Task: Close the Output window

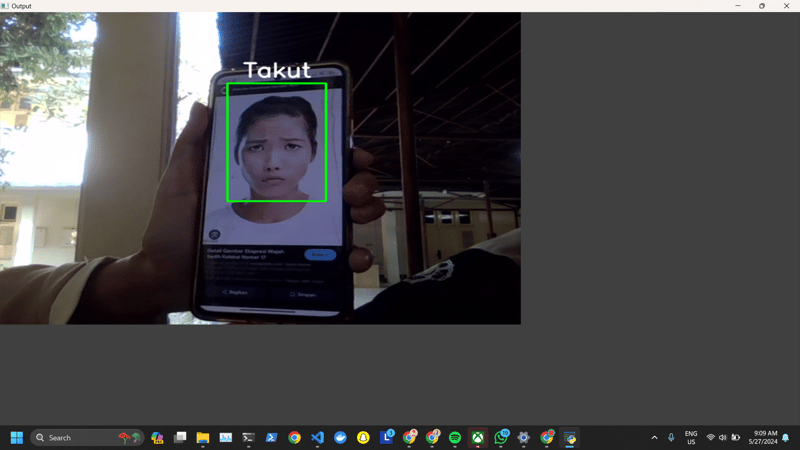Action: 786,6
